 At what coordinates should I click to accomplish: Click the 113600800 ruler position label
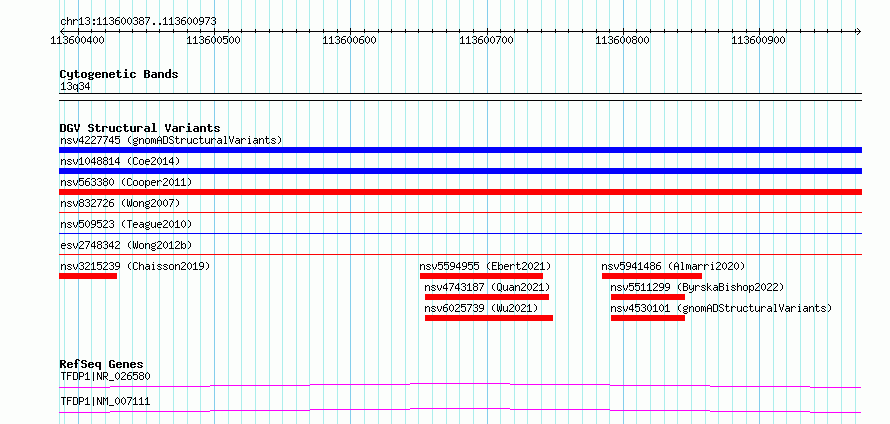(x=623, y=40)
